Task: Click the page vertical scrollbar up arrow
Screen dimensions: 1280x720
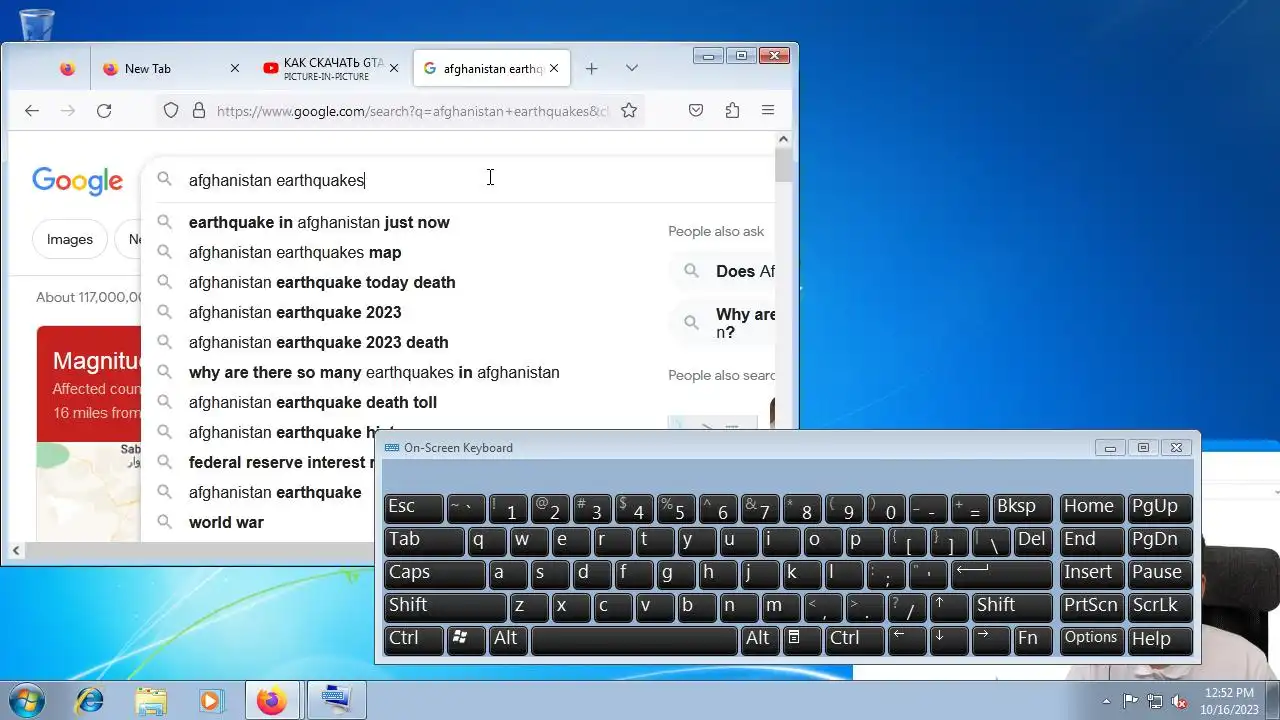Action: pos(784,140)
